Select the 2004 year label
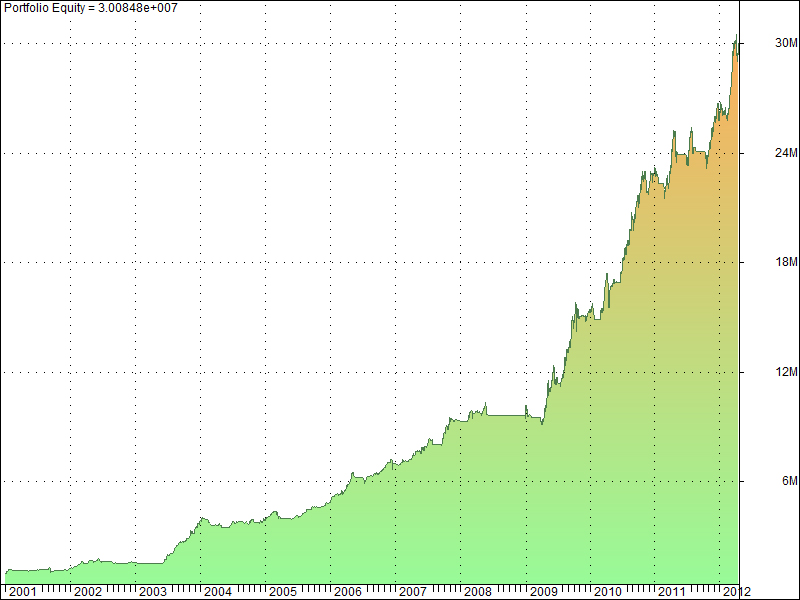 pos(218,591)
